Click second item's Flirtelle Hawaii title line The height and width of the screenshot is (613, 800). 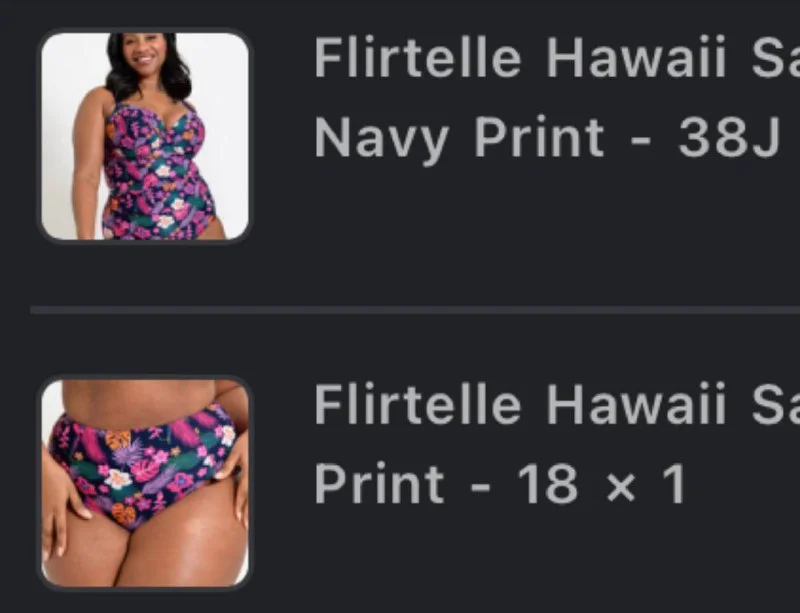[557, 404]
